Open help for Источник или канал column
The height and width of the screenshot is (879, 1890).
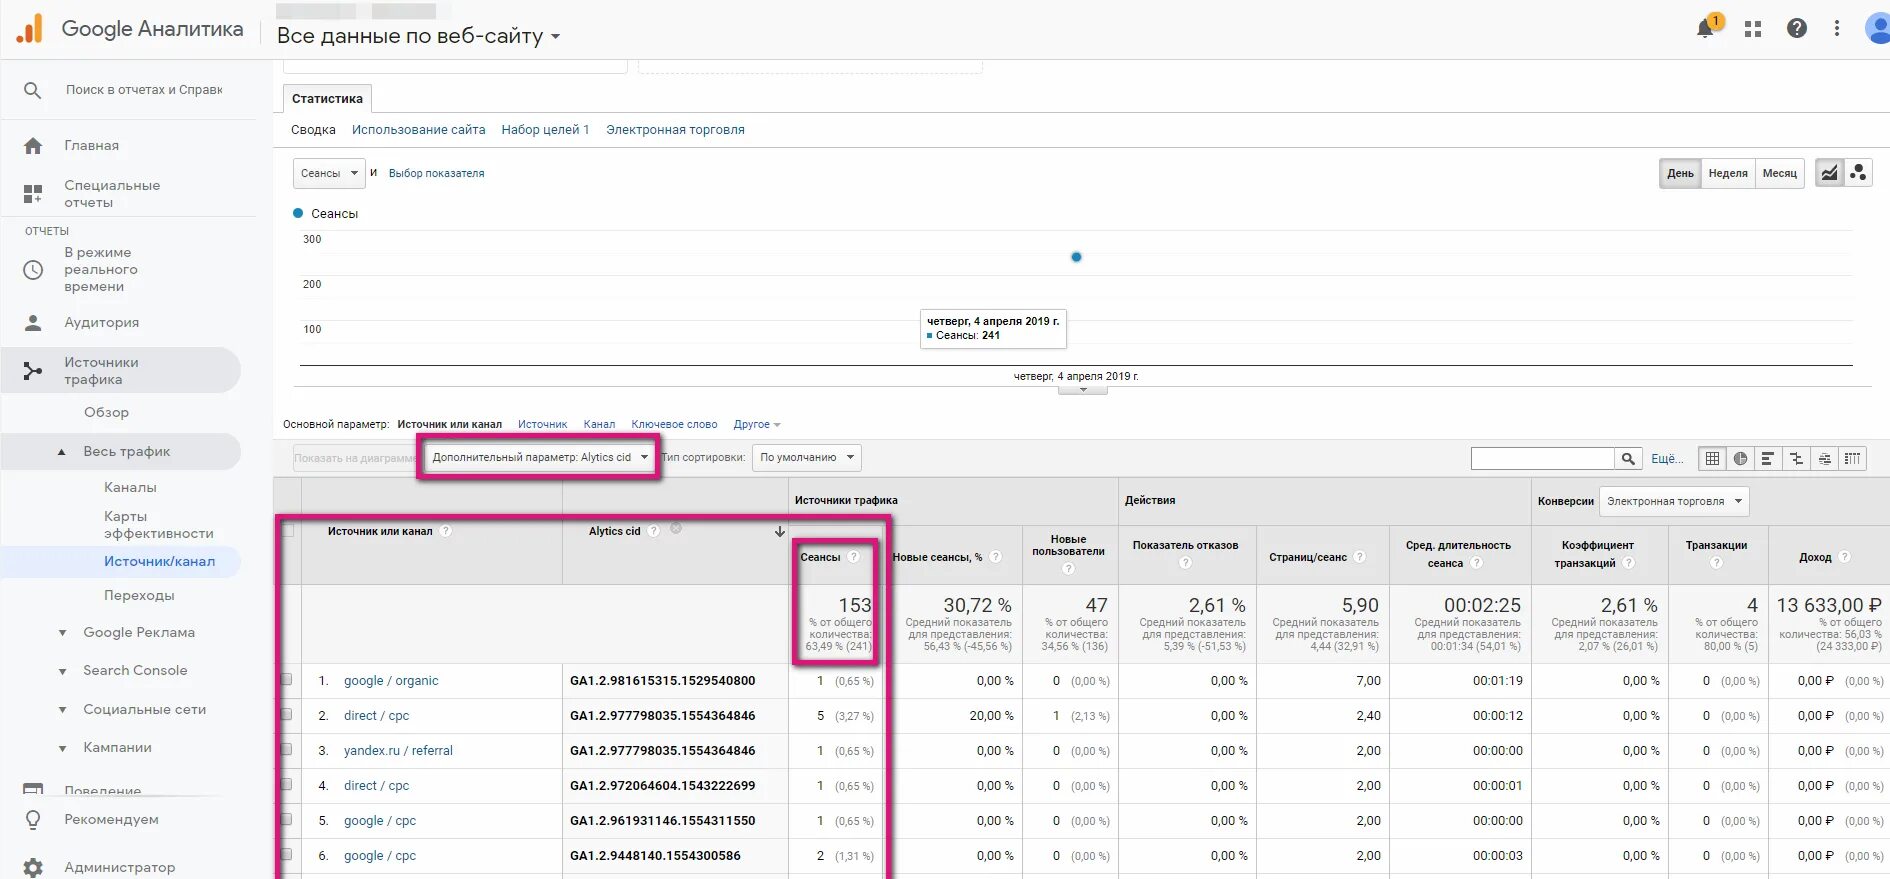point(446,531)
